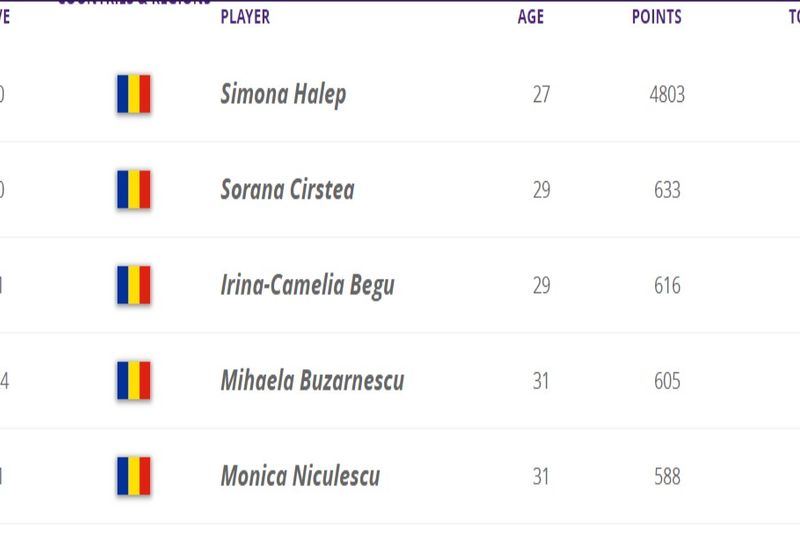Viewport: 800px width, 534px height.
Task: Click Simona Halep's age value 27
Action: [x=541, y=95]
